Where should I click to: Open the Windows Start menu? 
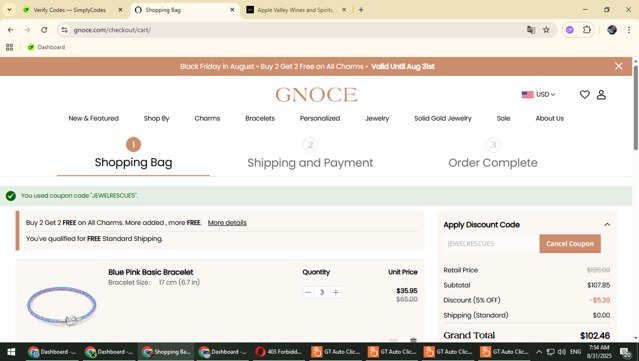11,352
